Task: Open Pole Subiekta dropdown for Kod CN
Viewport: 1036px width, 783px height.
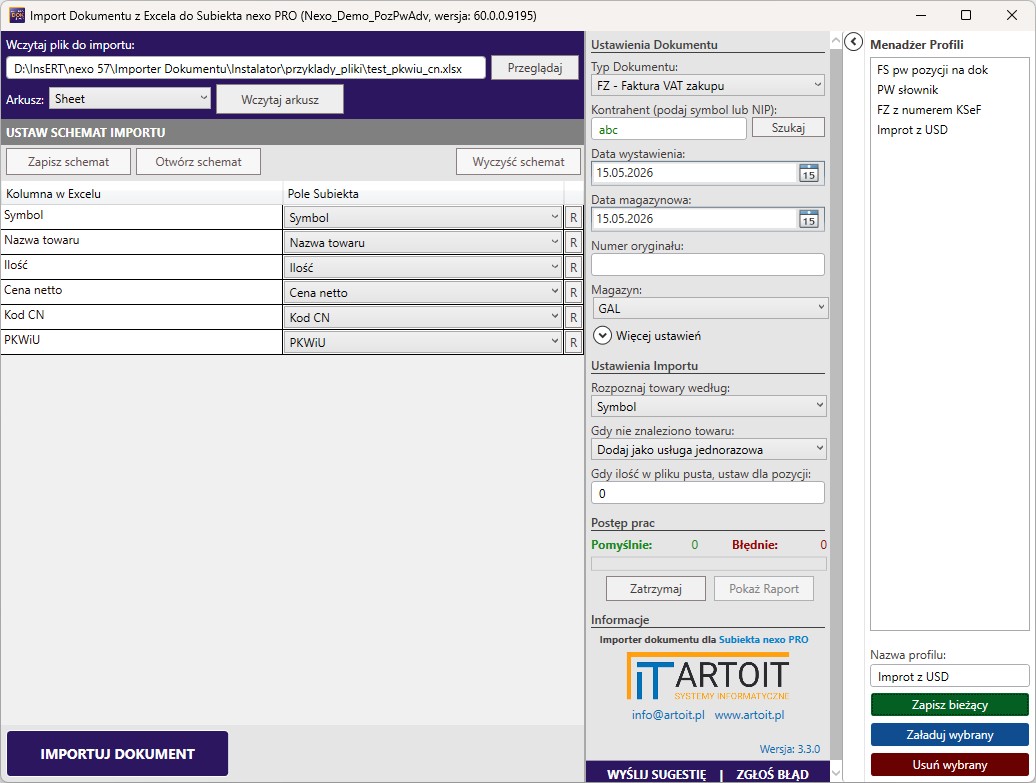Action: tap(423, 317)
